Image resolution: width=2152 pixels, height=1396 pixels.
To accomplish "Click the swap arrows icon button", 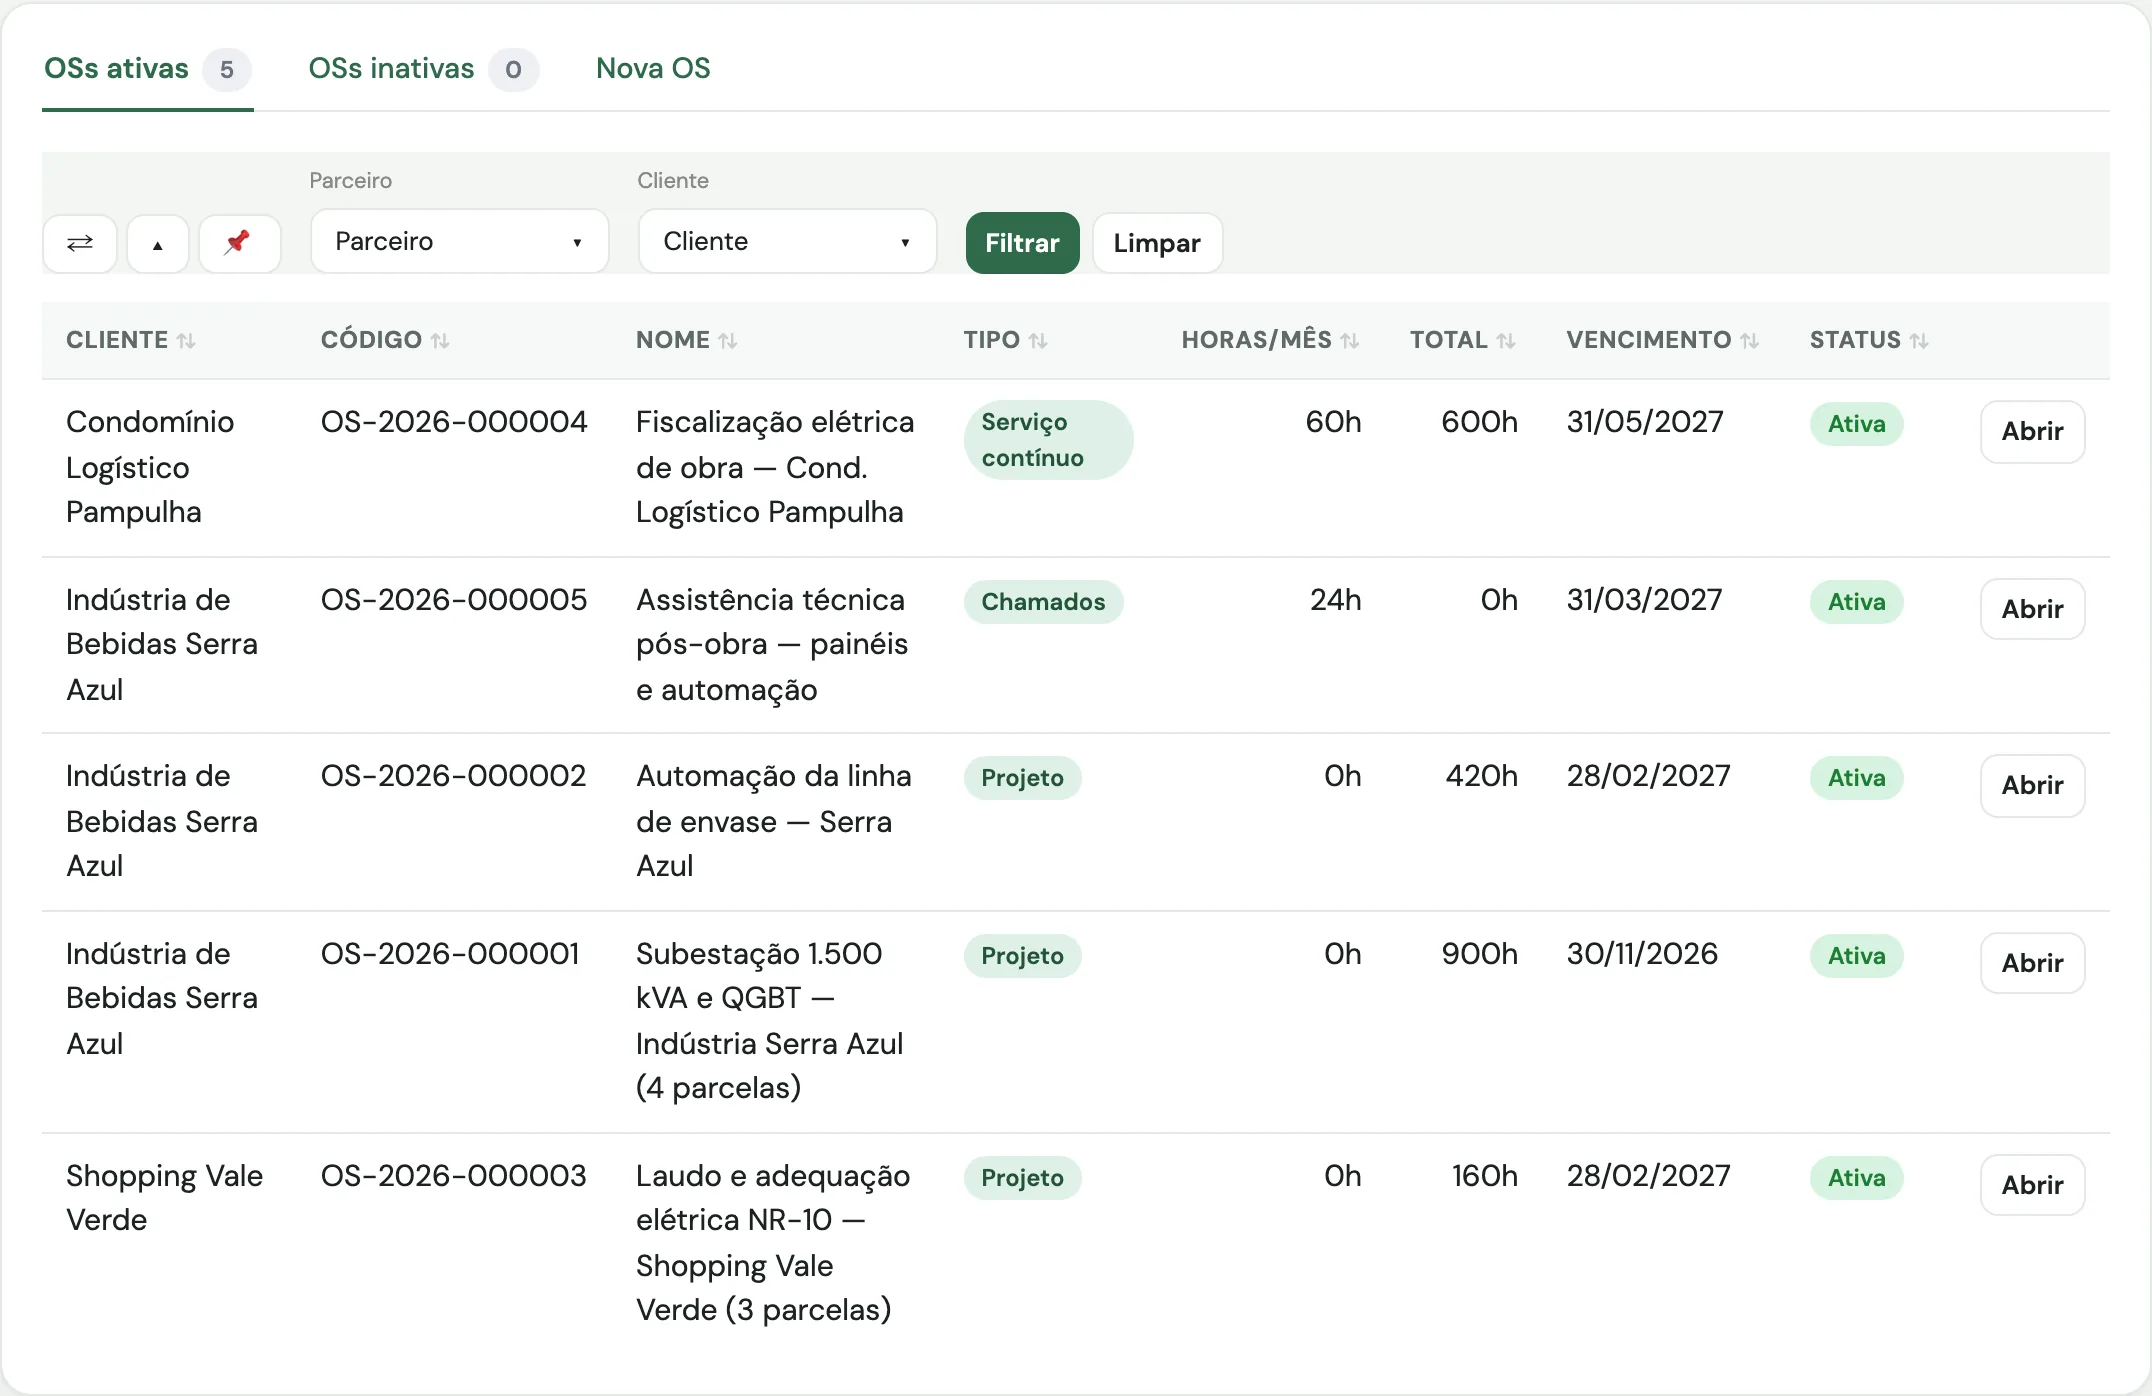I will click(80, 243).
